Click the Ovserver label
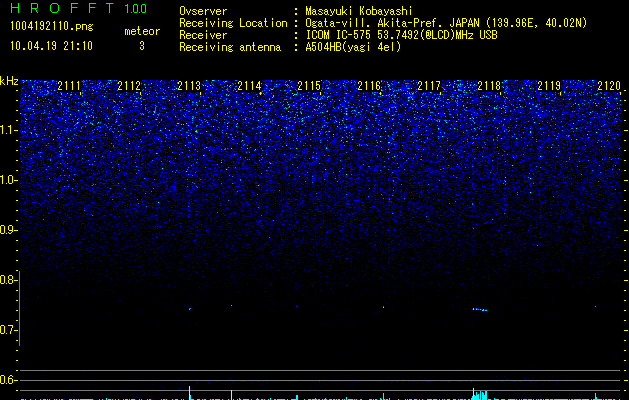The image size is (629, 400). (x=203, y=11)
